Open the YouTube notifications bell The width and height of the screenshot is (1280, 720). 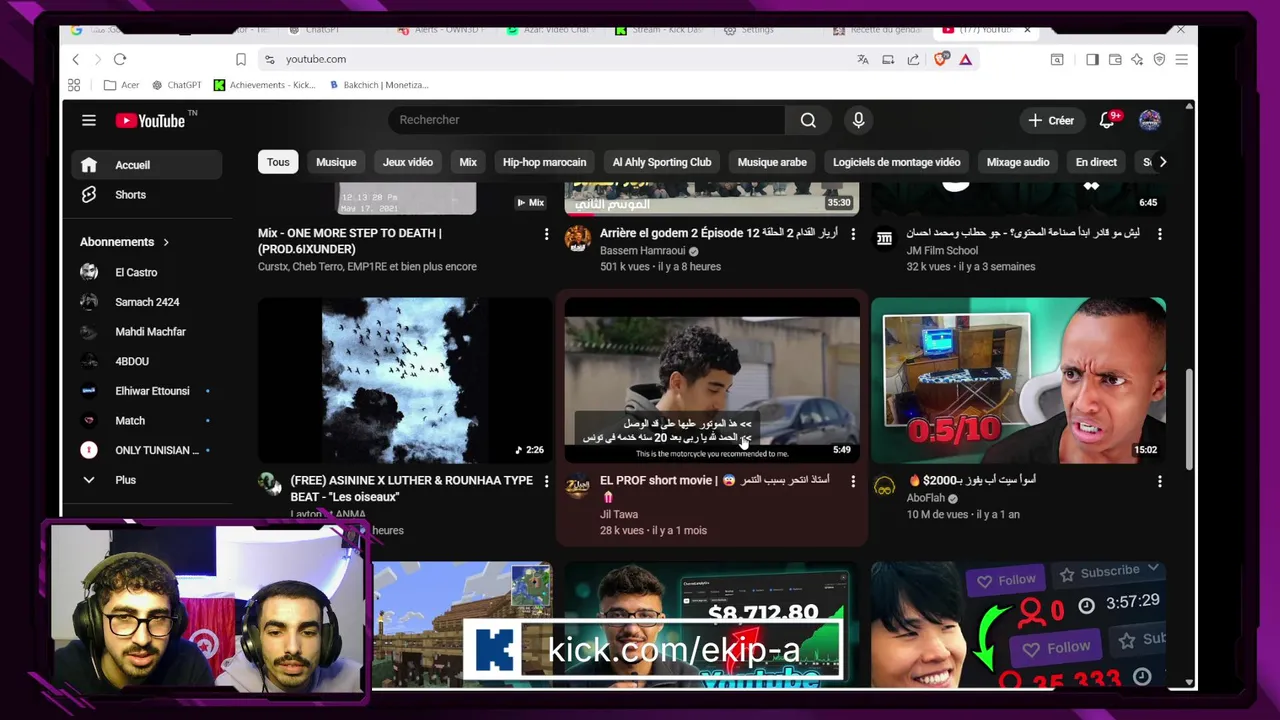click(1107, 120)
